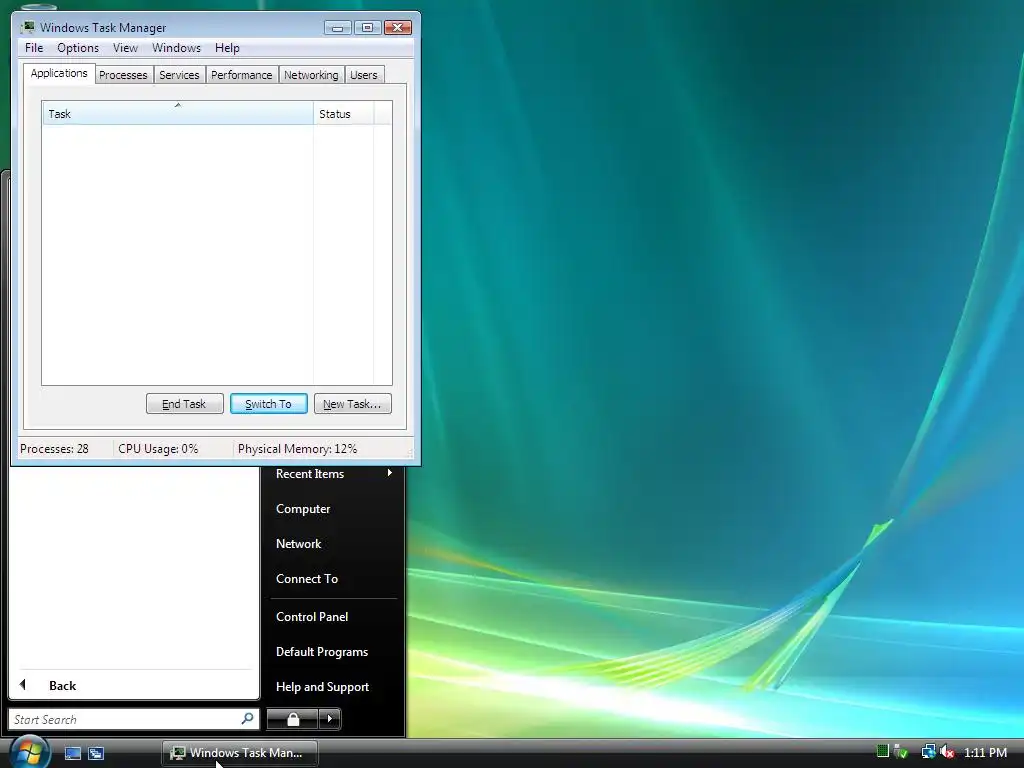Click Switch between windows quick launch icon
Screen dimensions: 1024x768
pyautogui.click(x=96, y=753)
